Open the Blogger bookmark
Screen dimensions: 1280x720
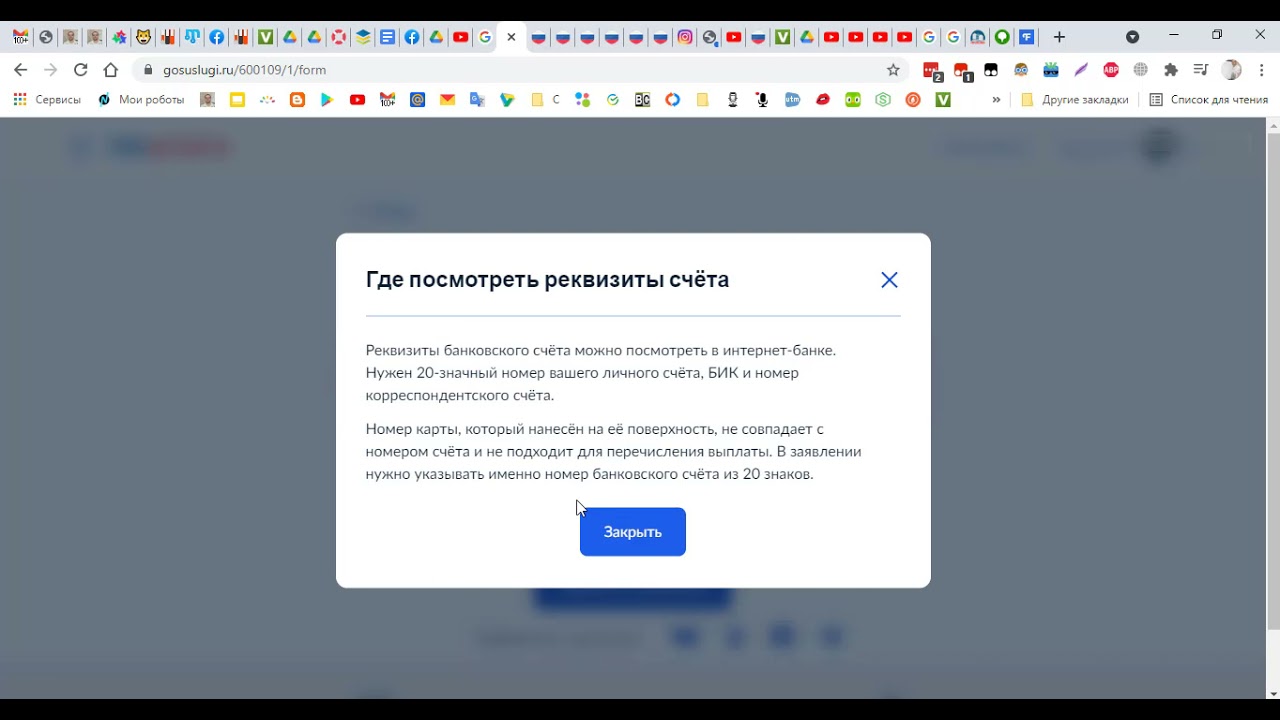[297, 100]
